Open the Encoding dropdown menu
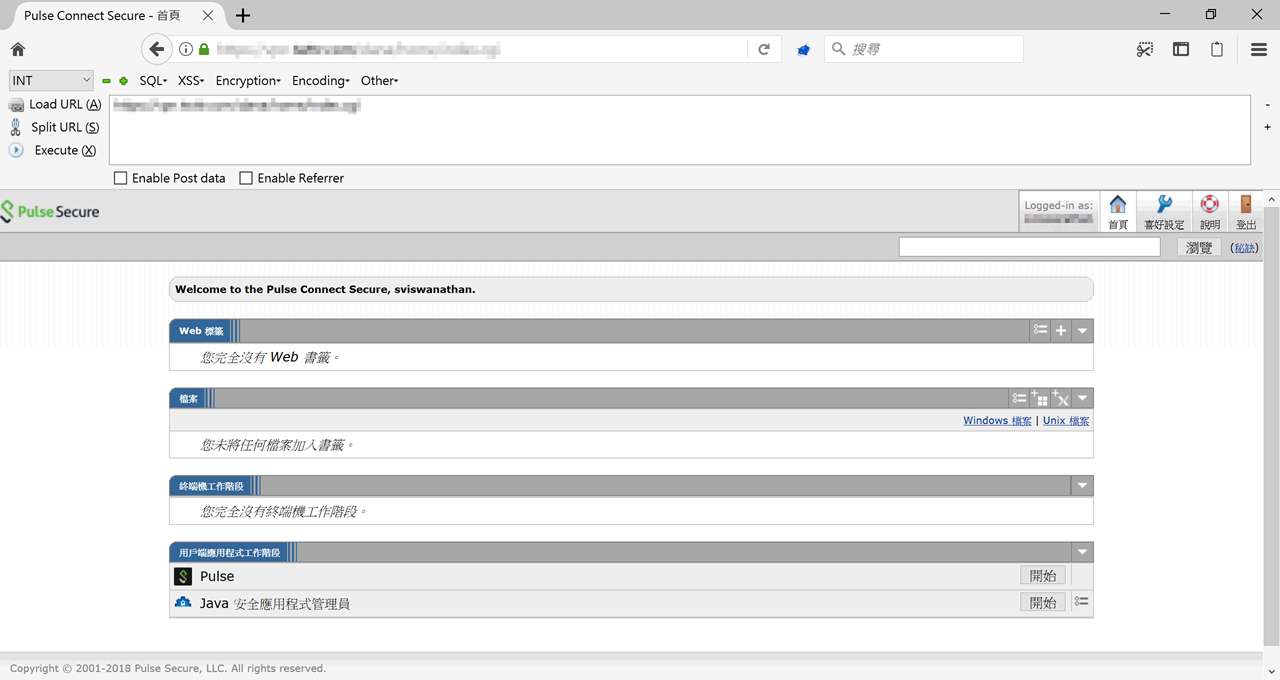Image resolution: width=1280 pixels, height=680 pixels. (320, 81)
